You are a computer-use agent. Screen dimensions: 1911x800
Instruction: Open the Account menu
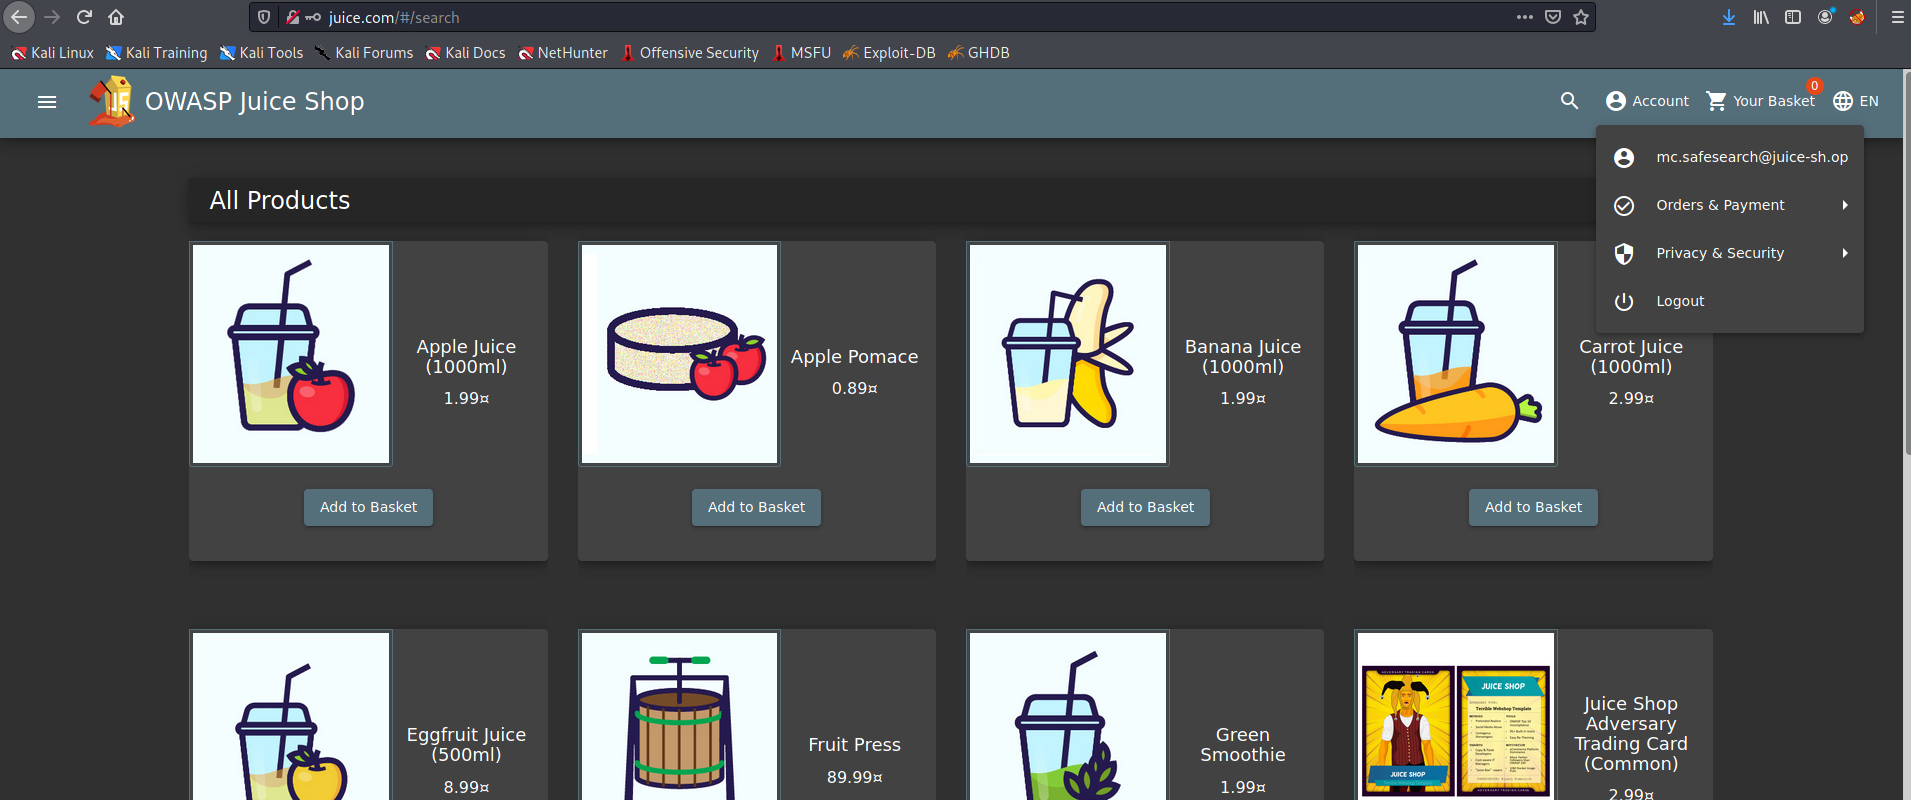[x=1647, y=101]
